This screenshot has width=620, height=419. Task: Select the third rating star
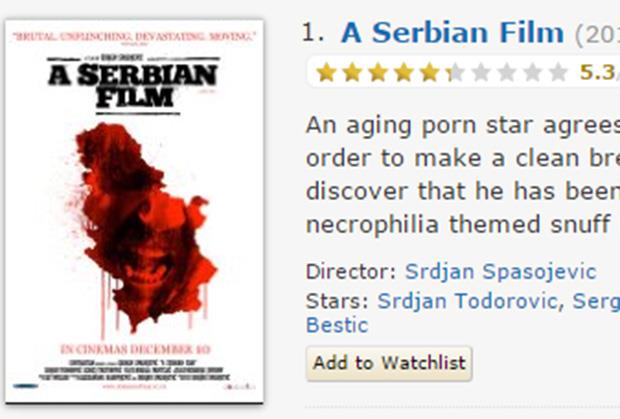click(377, 72)
